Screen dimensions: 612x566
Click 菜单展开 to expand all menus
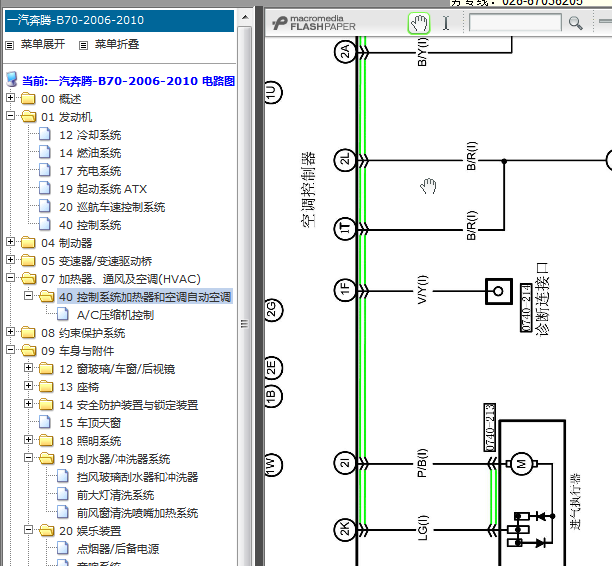43,44
